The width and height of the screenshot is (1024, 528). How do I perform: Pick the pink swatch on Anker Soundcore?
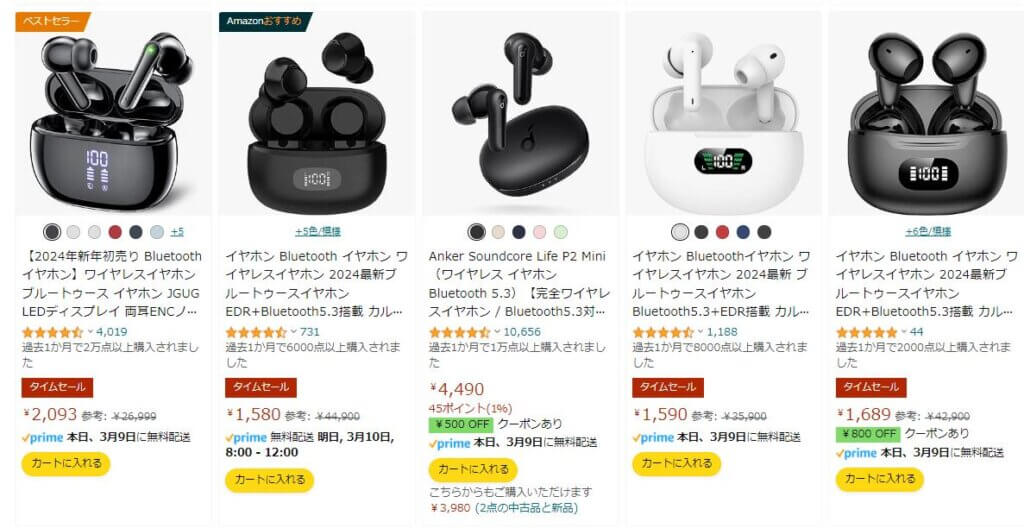tap(539, 231)
